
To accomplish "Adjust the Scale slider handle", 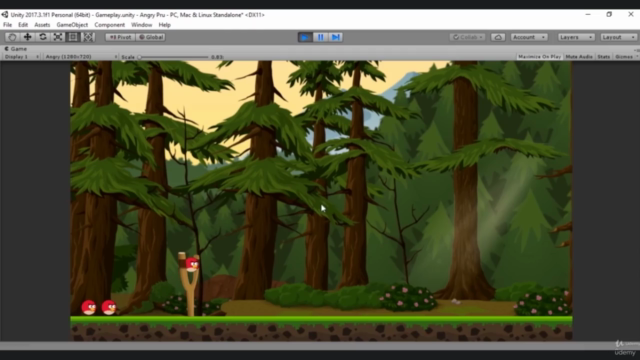I will click(x=140, y=57).
